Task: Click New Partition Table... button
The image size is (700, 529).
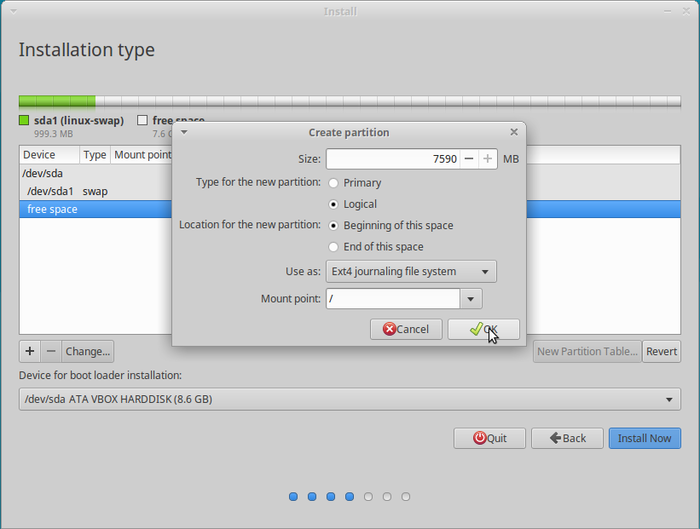Action: tap(587, 351)
